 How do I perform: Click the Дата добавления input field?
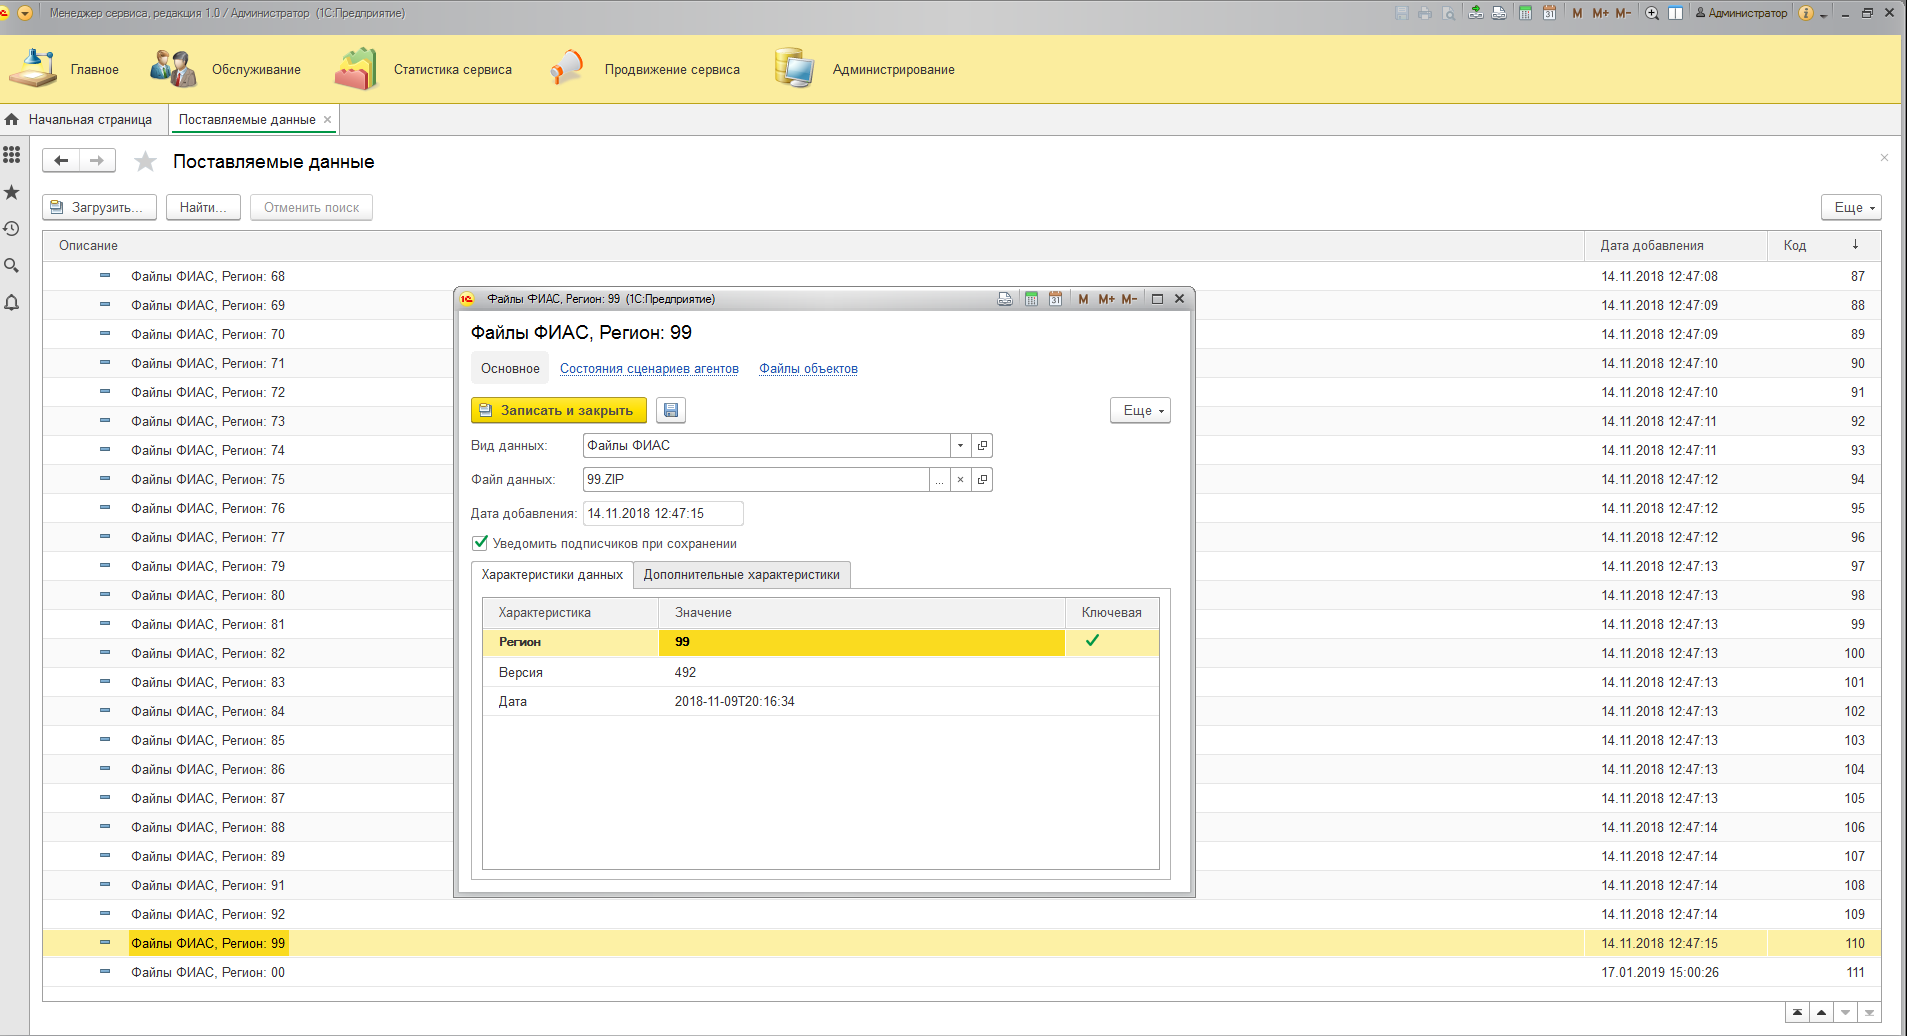pyautogui.click(x=663, y=513)
